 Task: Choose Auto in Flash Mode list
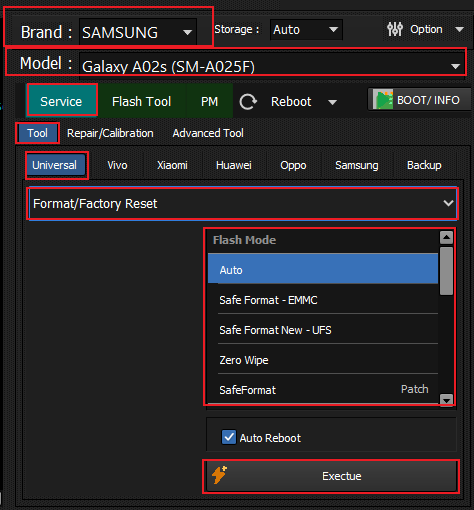point(323,269)
